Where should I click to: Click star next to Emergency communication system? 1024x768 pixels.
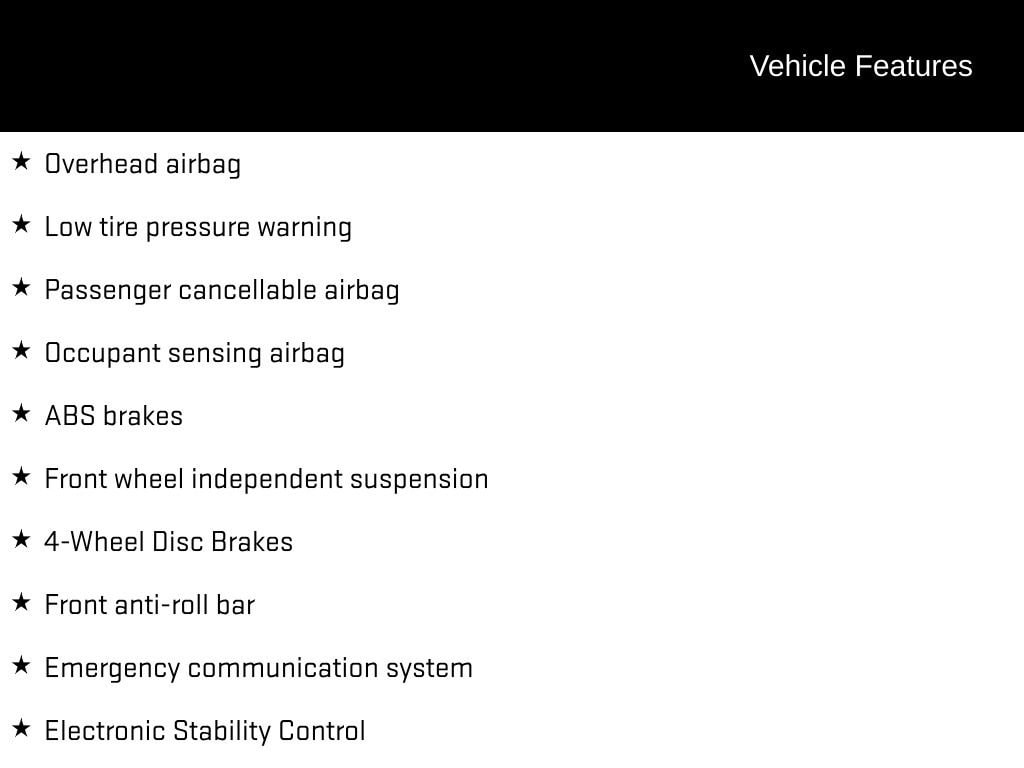coord(21,665)
